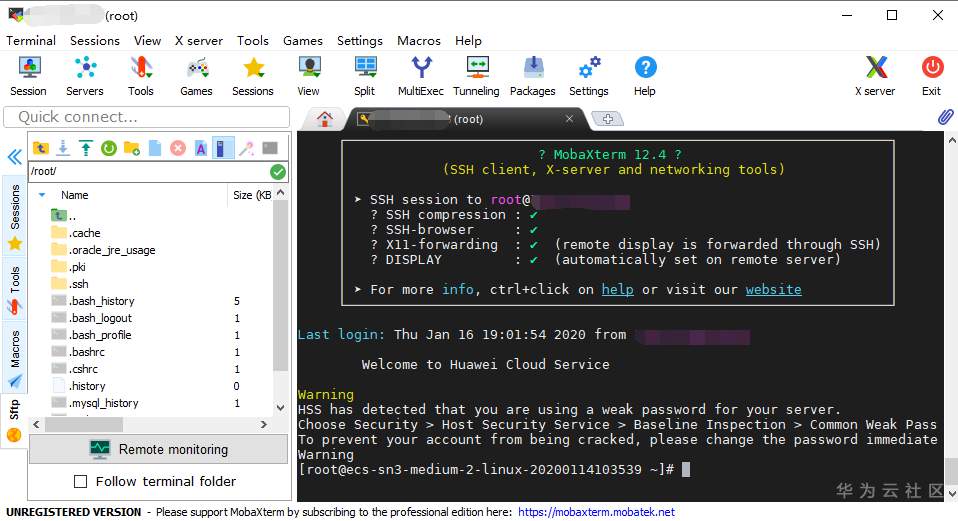Click the SFTP download arrow icon

point(63,148)
